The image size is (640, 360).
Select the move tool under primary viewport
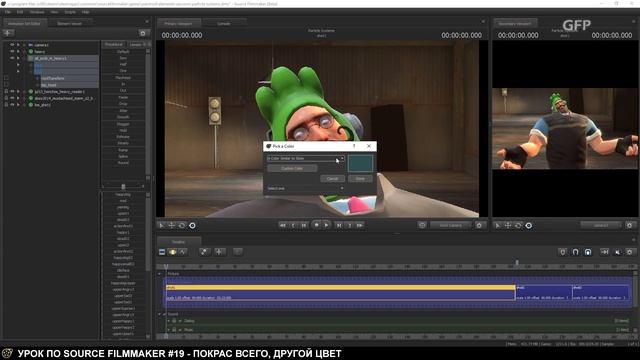pos(172,225)
